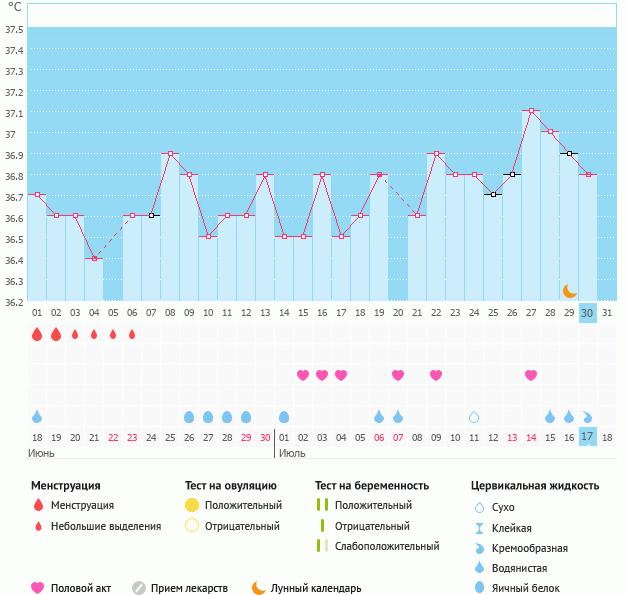Select the highlighted day 30 on axis
Screen dimensions: 626x595
click(588, 313)
